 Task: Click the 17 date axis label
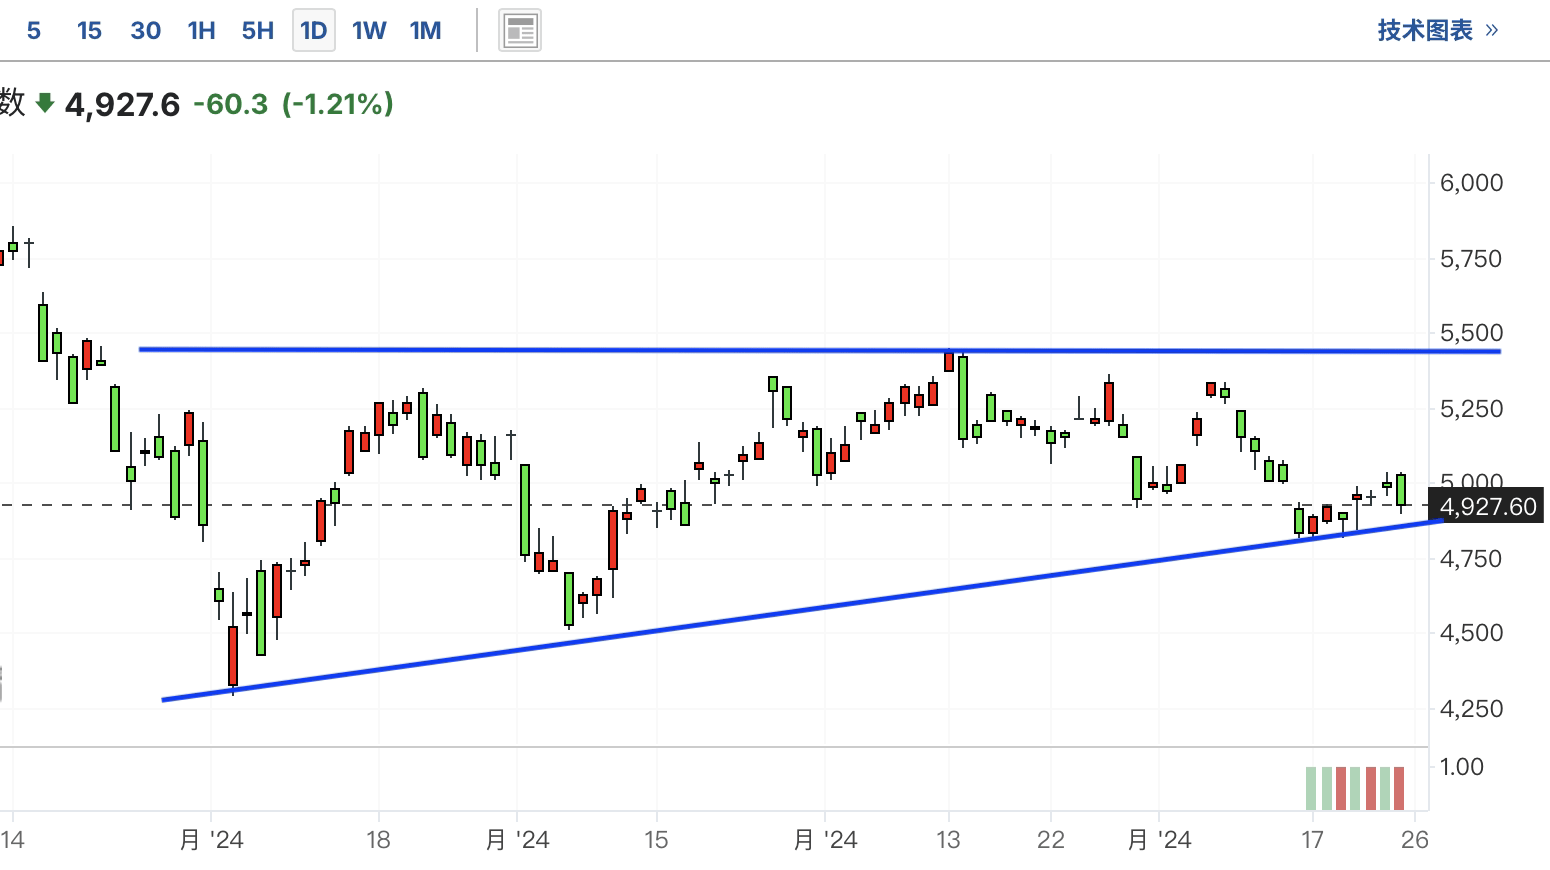tap(1311, 840)
